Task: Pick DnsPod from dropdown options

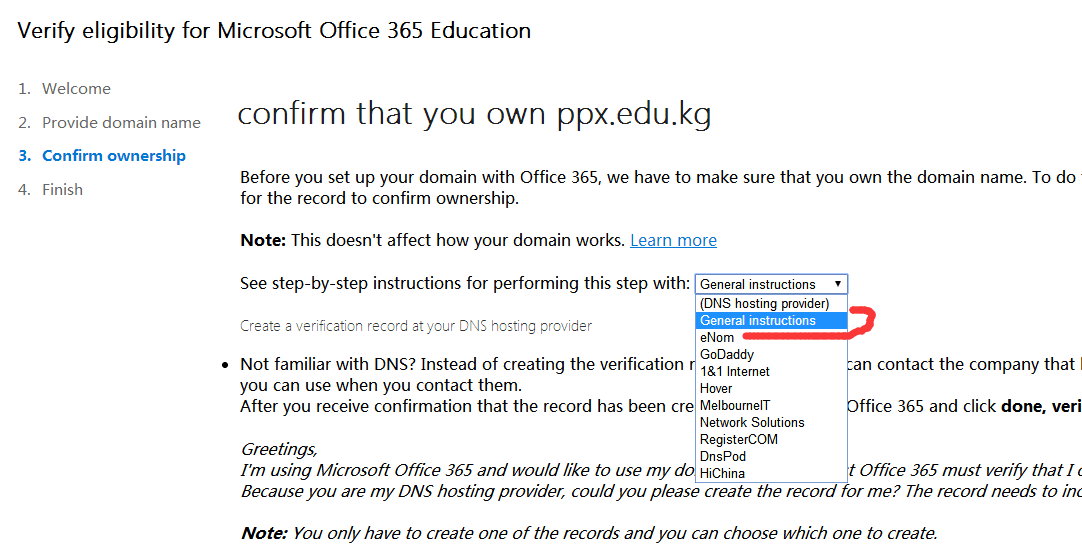Action: (723, 456)
